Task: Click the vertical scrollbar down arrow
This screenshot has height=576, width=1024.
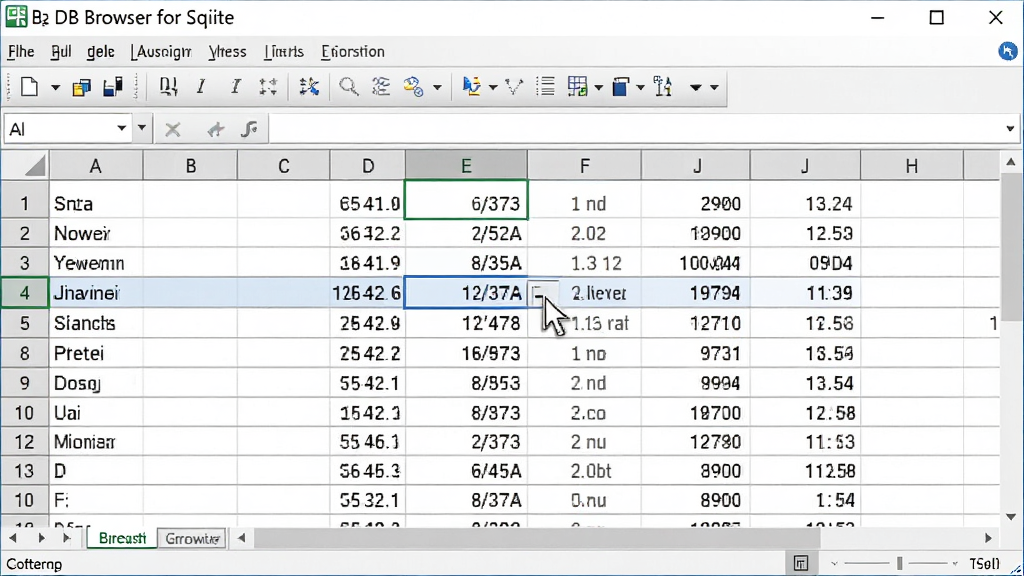Action: 1011,517
